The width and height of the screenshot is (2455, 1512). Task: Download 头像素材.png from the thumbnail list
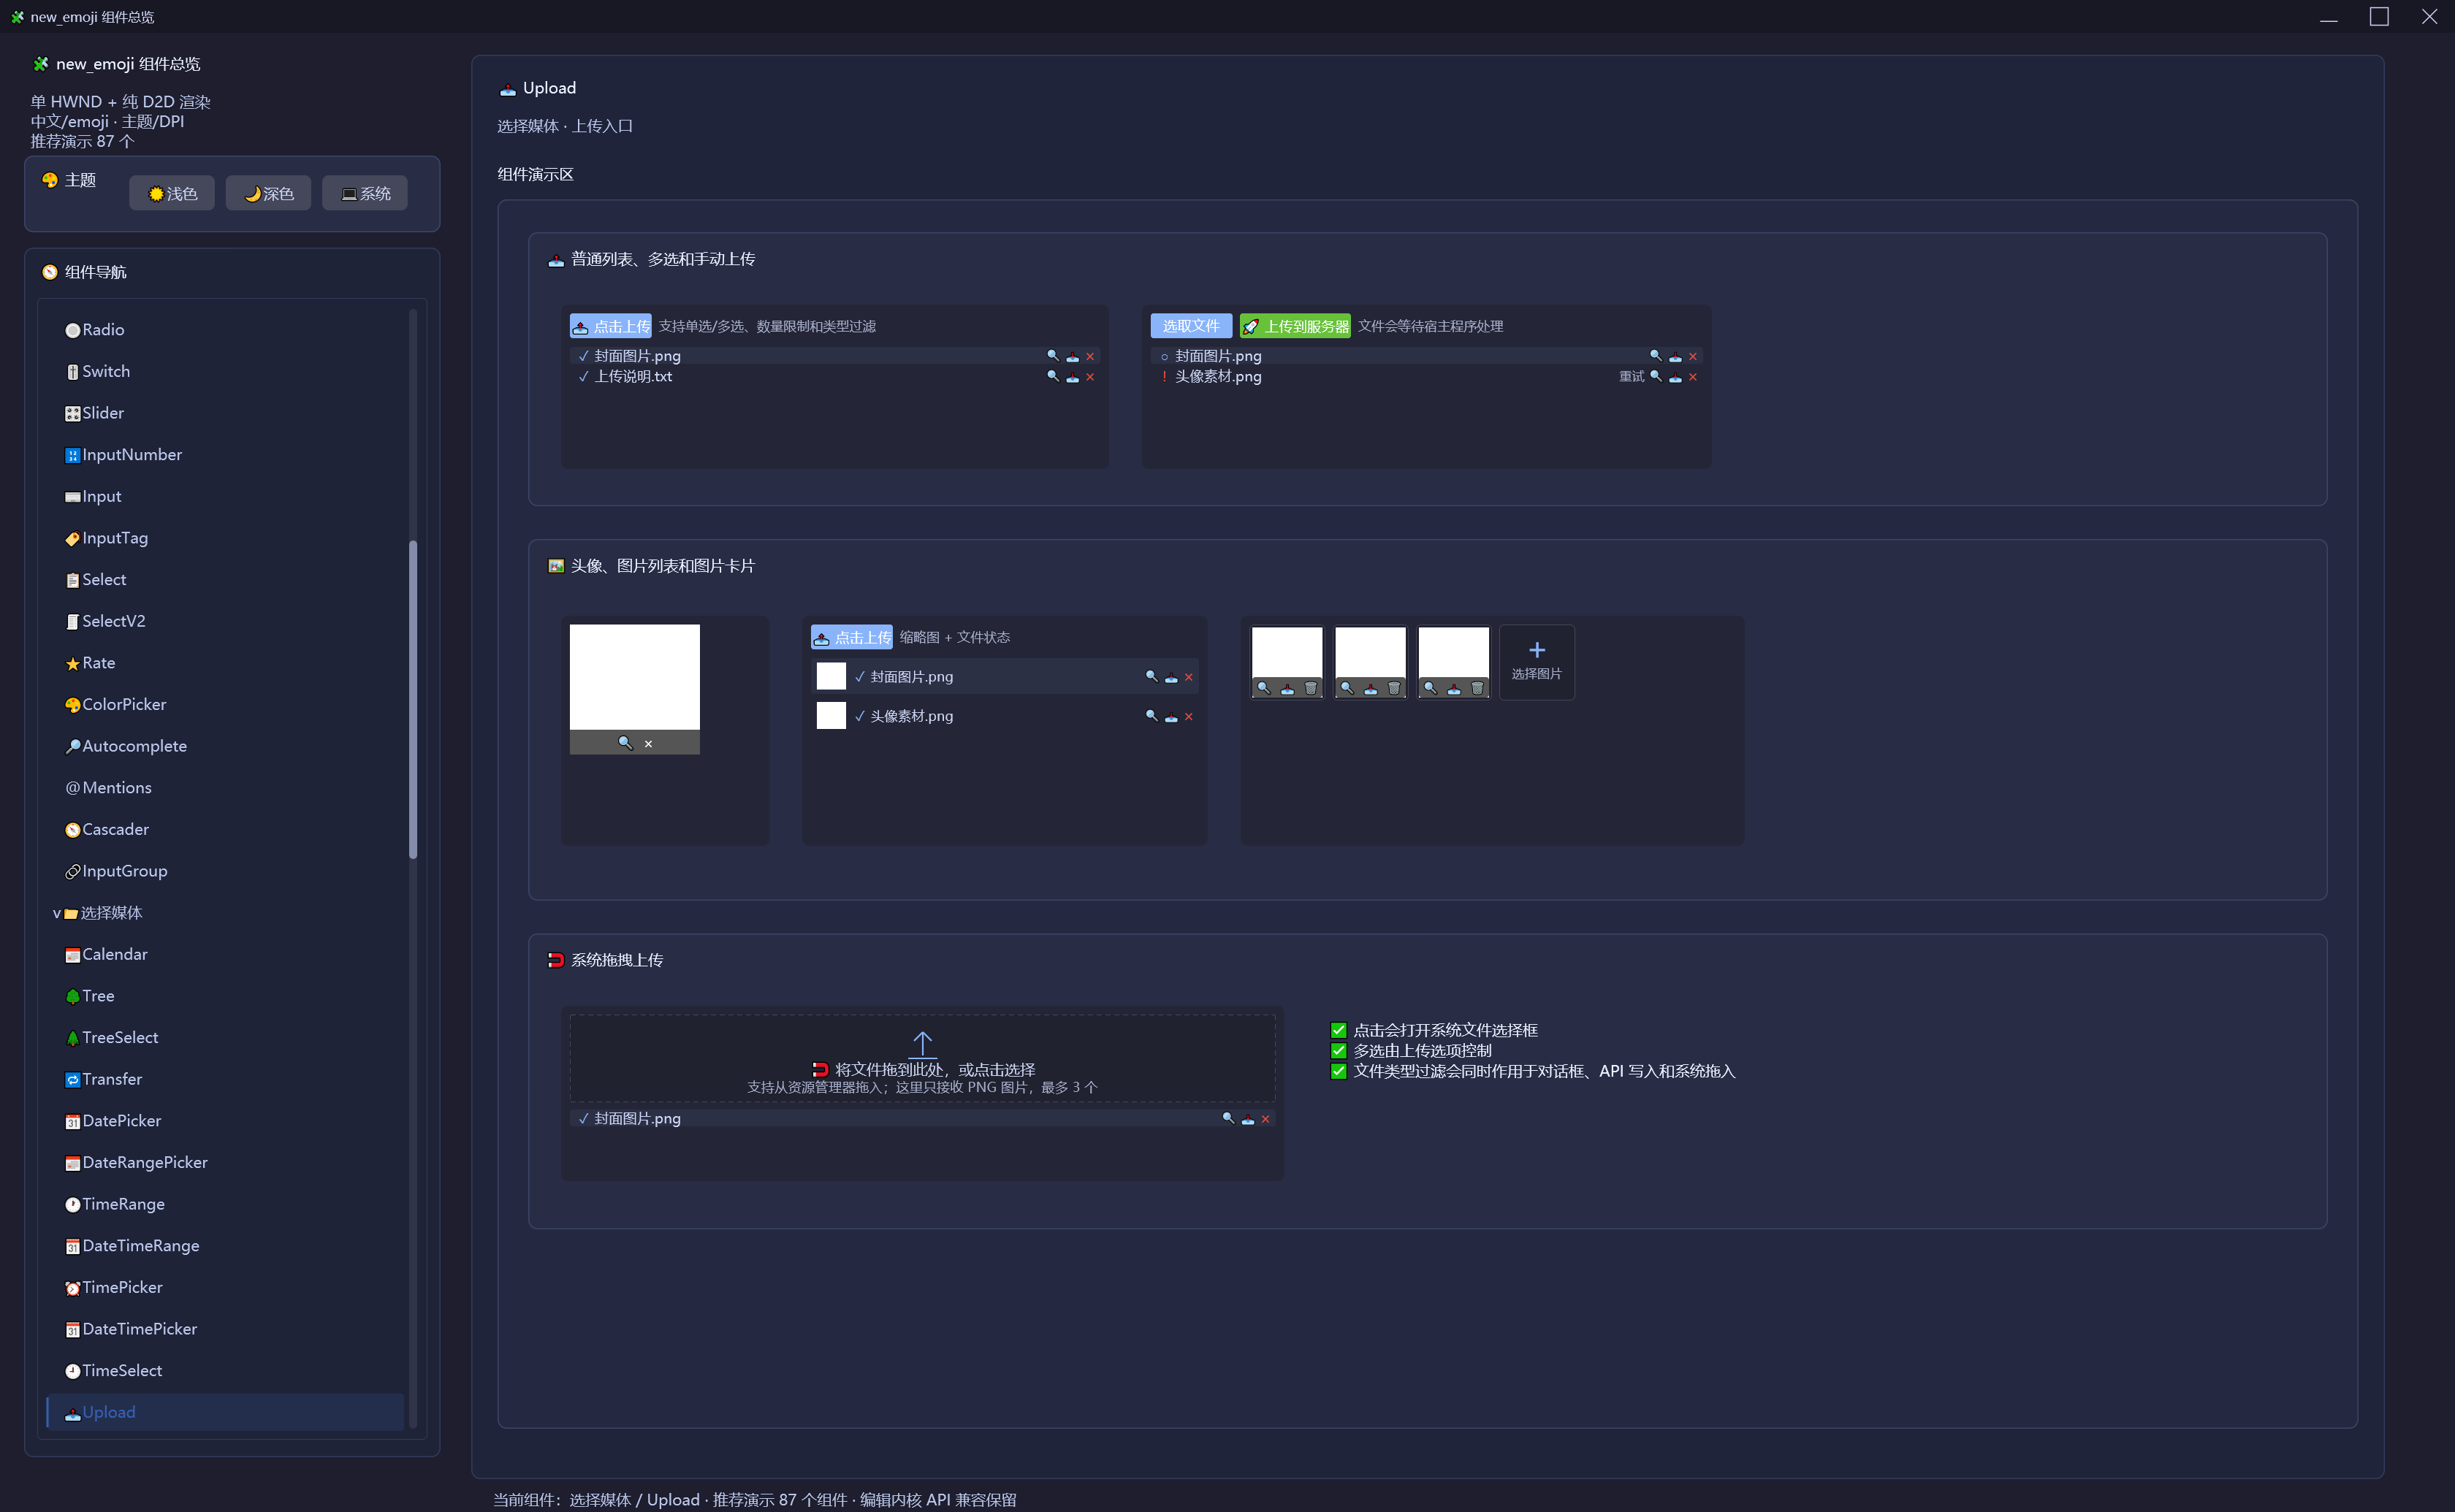pos(1171,716)
